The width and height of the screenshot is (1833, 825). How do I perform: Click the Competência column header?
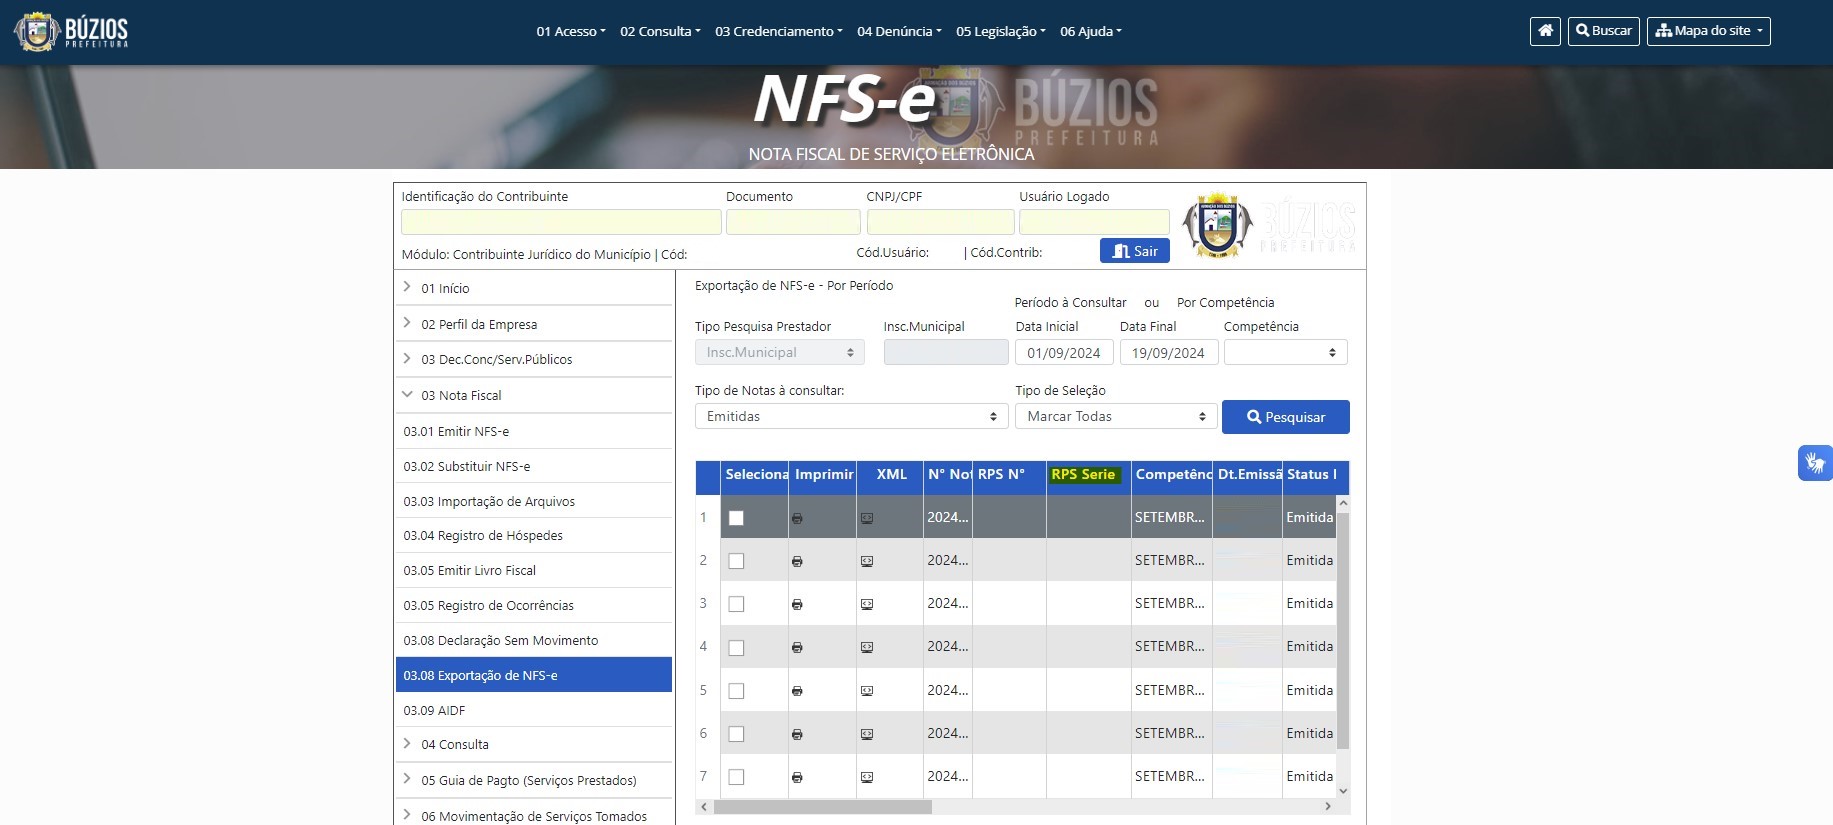pos(1172,474)
